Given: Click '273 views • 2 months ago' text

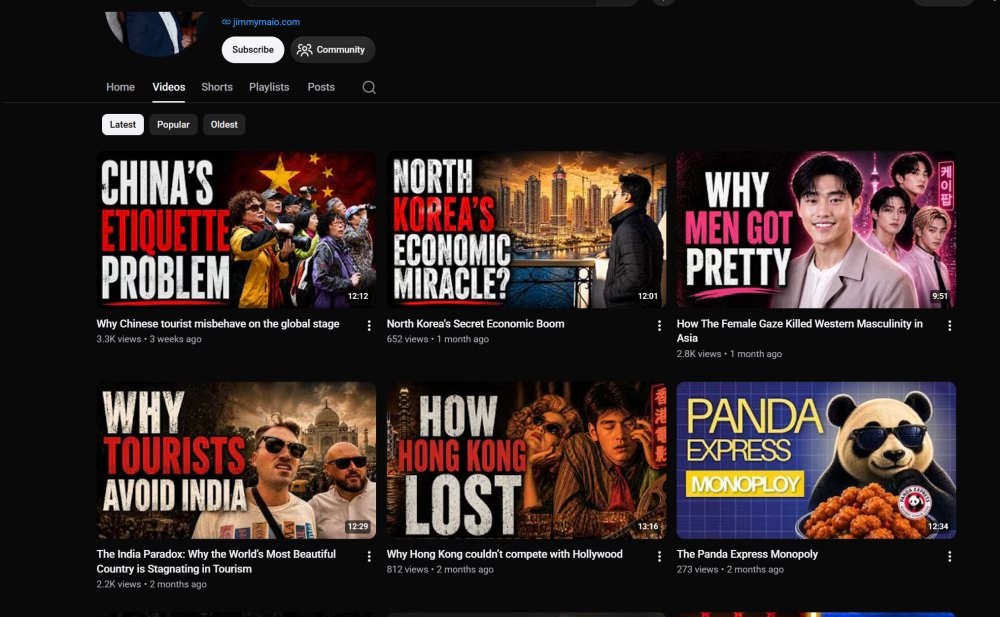Looking at the screenshot, I should click(730, 569).
